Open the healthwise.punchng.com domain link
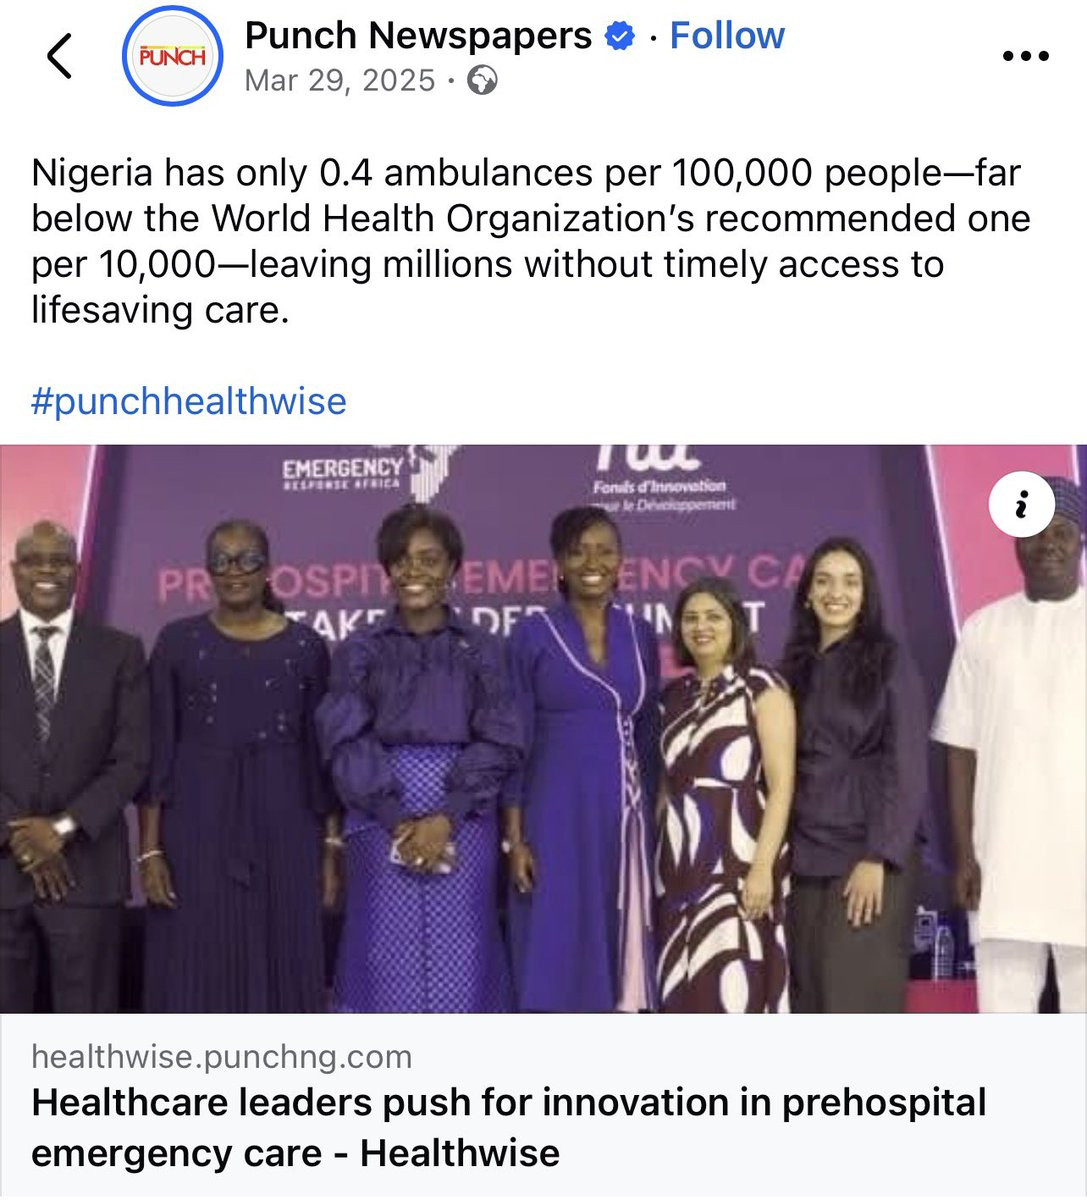The width and height of the screenshot is (1087, 1200). 221,1056
